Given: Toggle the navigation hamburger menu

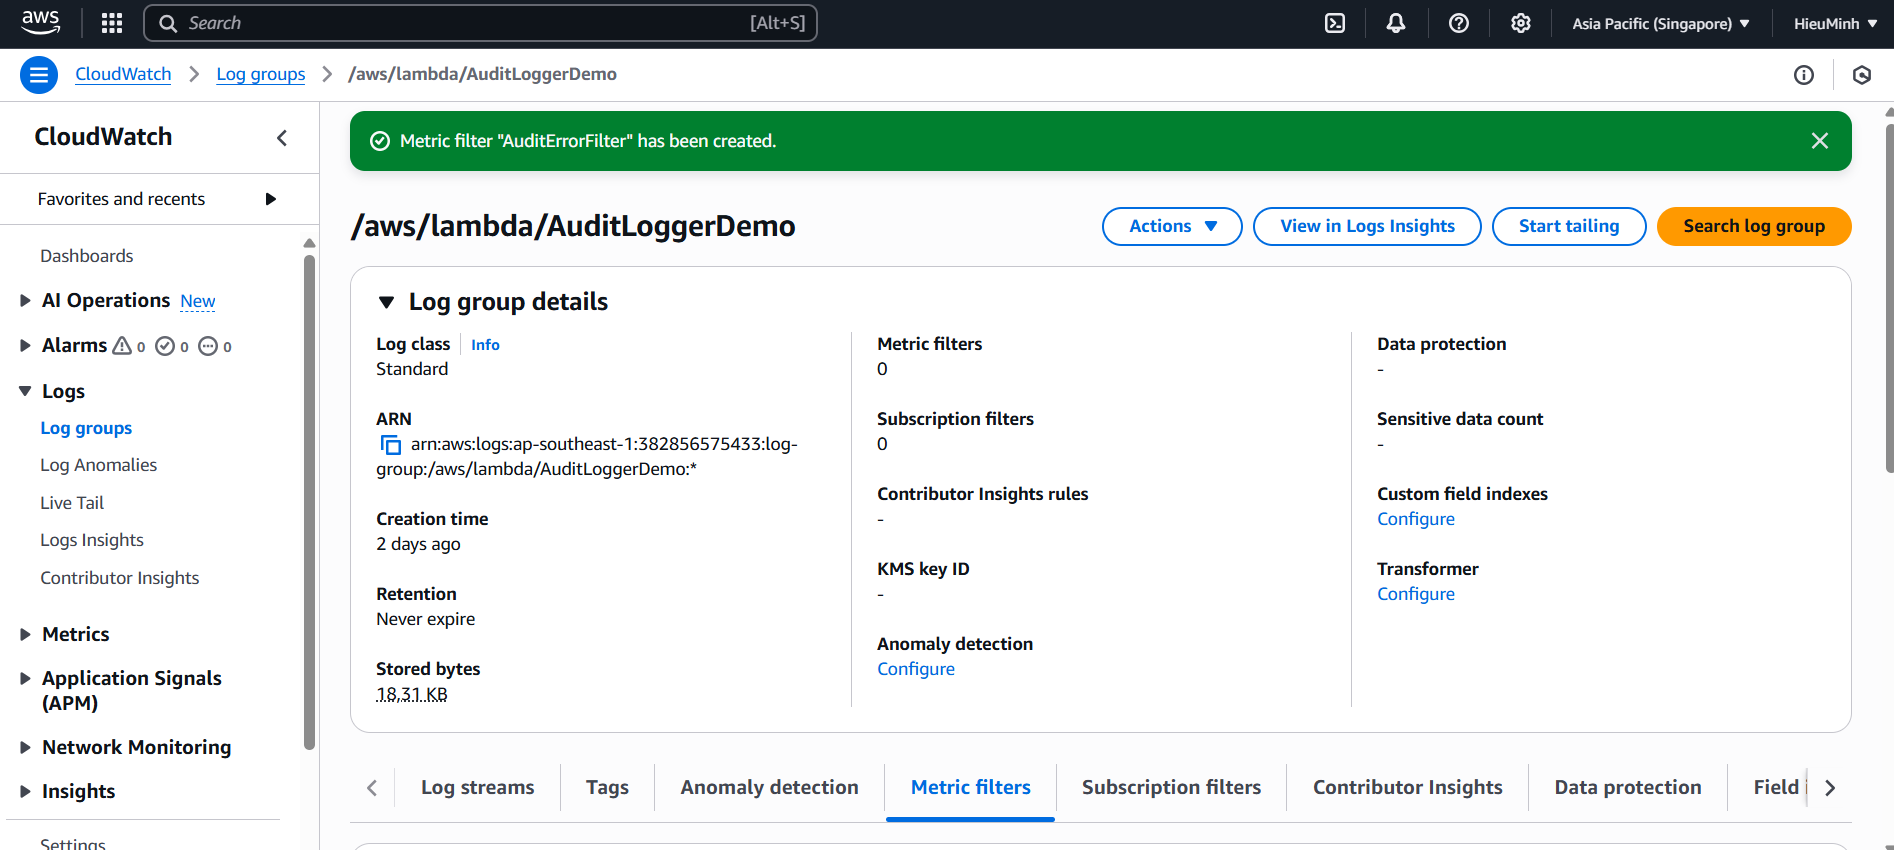Looking at the screenshot, I should coord(39,74).
